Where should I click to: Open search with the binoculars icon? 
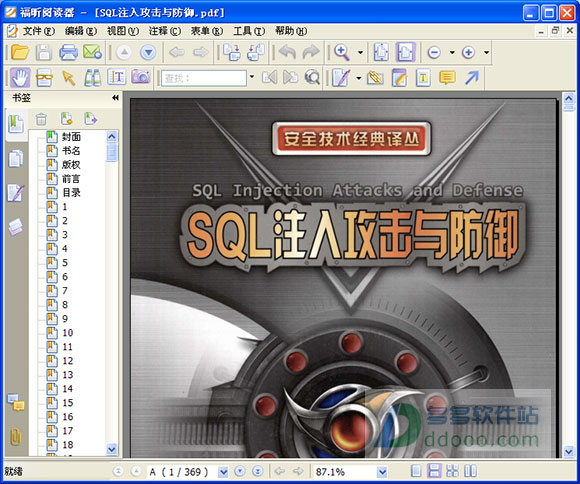(x=92, y=78)
